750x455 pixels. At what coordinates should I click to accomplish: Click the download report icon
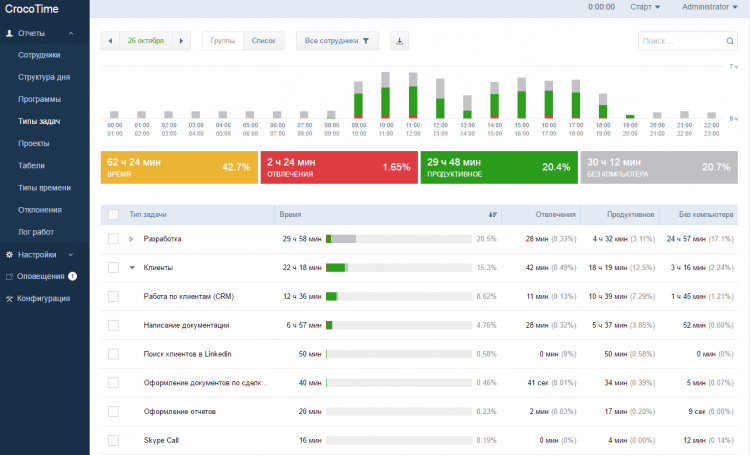pos(399,41)
